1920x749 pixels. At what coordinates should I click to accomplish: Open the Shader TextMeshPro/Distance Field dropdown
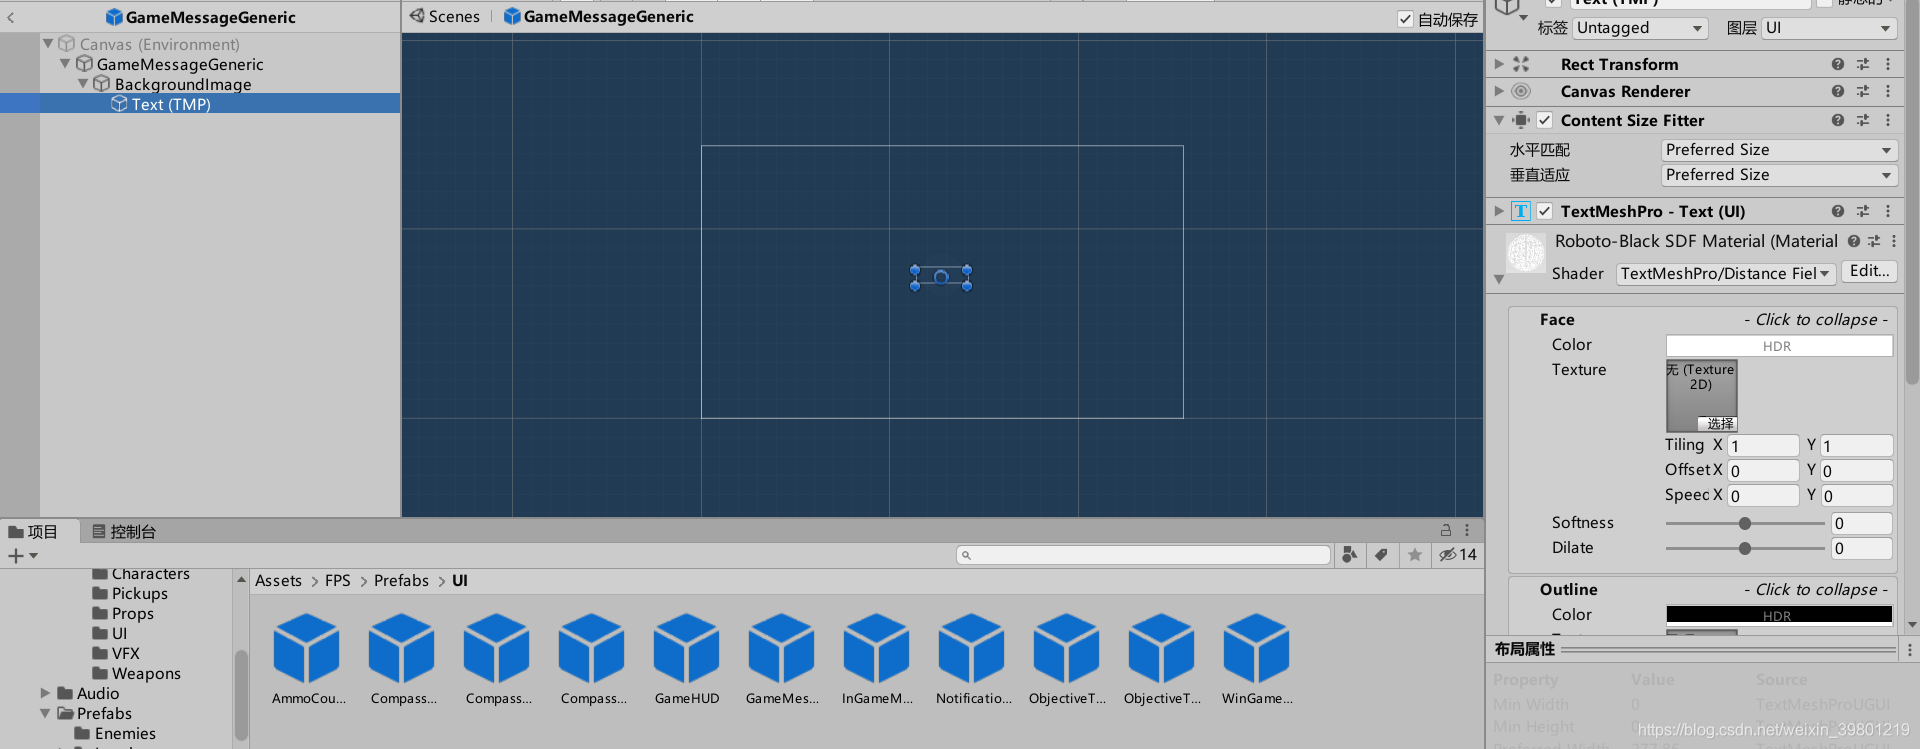pyautogui.click(x=1725, y=273)
